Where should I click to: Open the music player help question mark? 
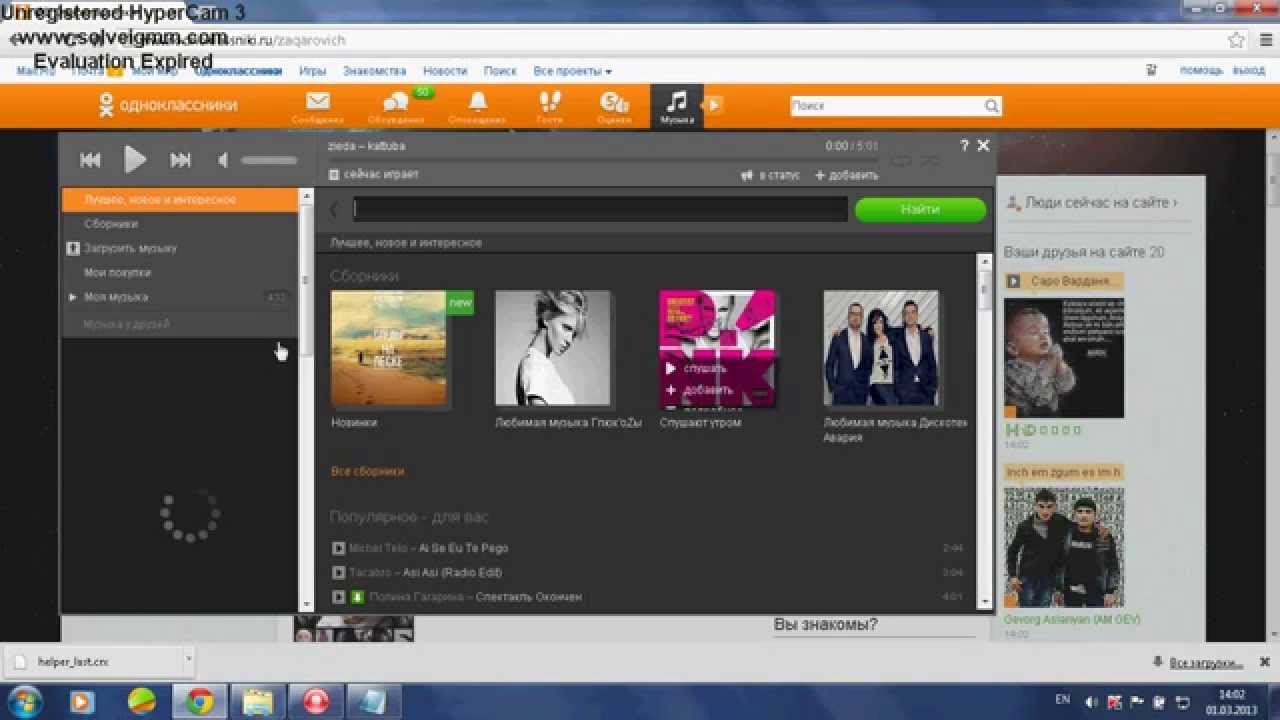pyautogui.click(x=964, y=145)
